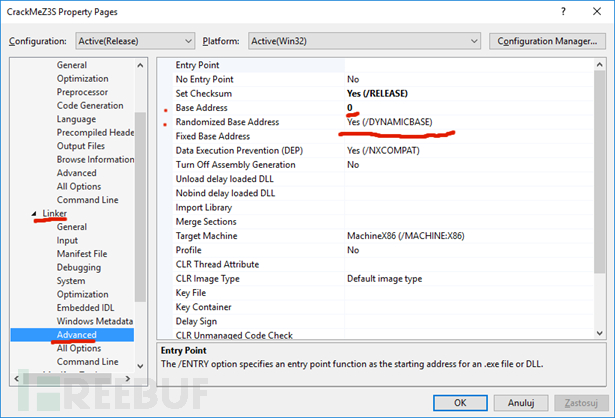Select the Fixed Base Address row
615x418 pixels.
(x=383, y=136)
